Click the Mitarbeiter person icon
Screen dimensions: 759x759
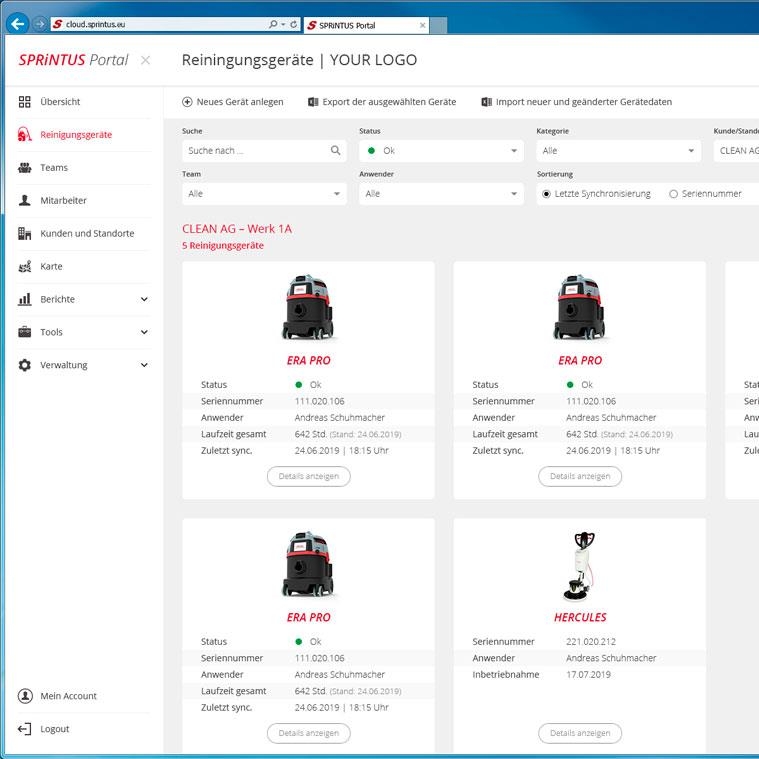point(24,200)
